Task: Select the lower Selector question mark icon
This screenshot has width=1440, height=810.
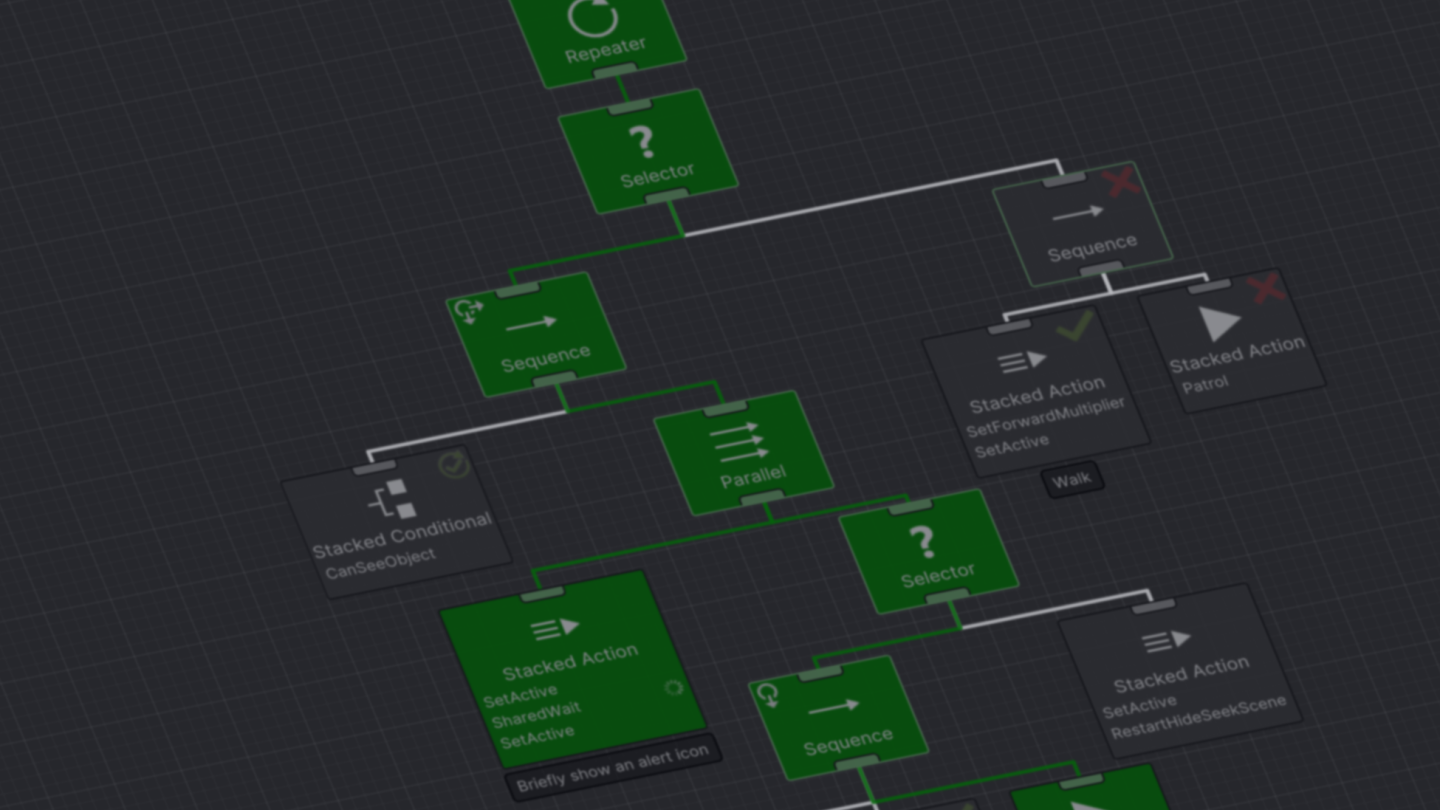Action: 922,542
